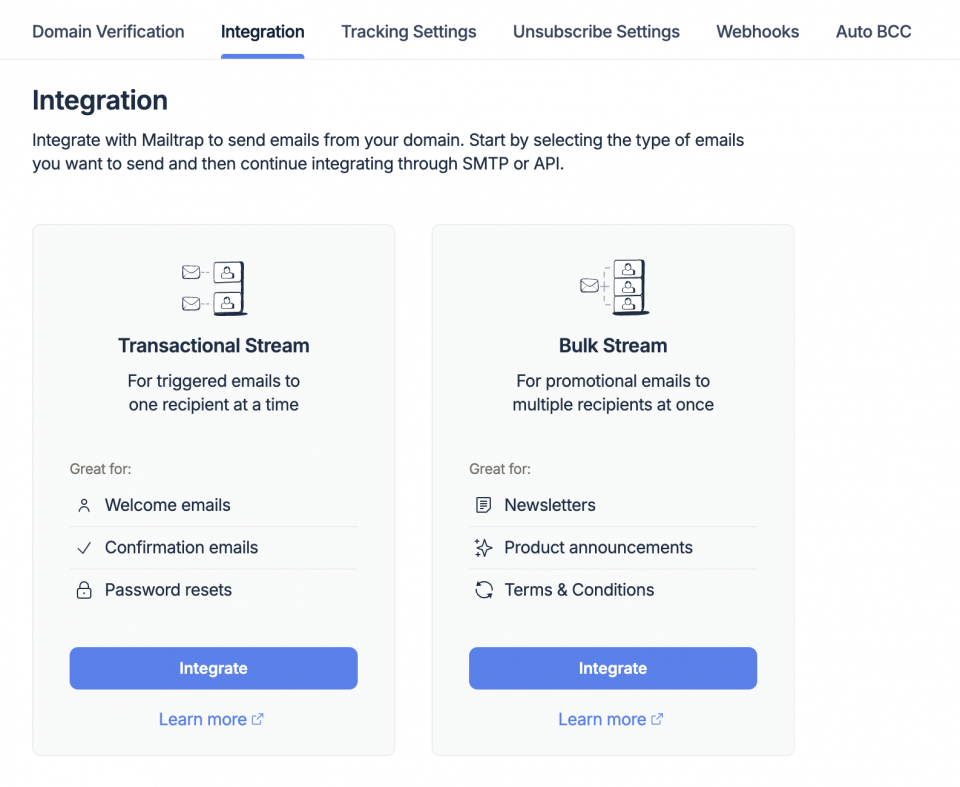Open the Webhooks tab
960x787 pixels.
coord(757,31)
